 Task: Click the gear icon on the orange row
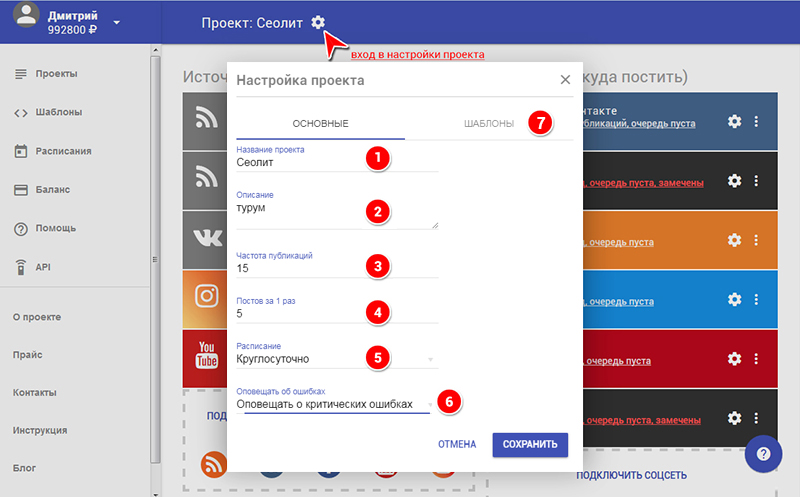734,240
